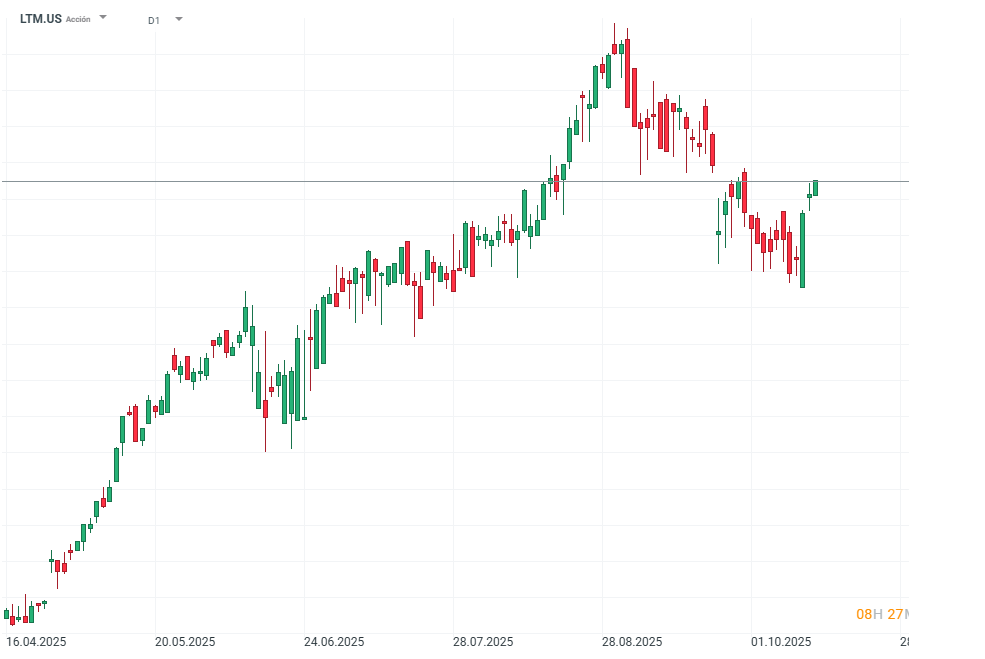Image resolution: width=985 pixels, height=659 pixels.
Task: Click the rightmost green candle on the chart
Action: coord(816,188)
